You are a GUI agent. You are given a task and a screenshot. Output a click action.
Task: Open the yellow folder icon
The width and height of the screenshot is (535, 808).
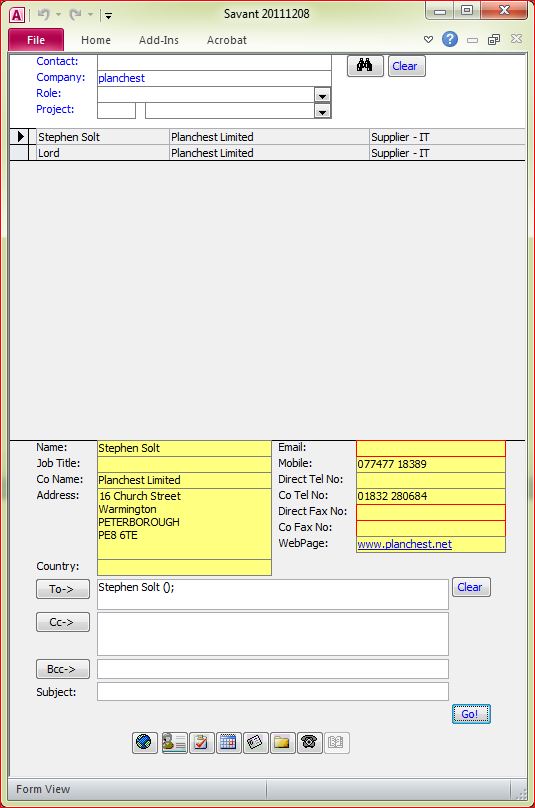click(282, 743)
